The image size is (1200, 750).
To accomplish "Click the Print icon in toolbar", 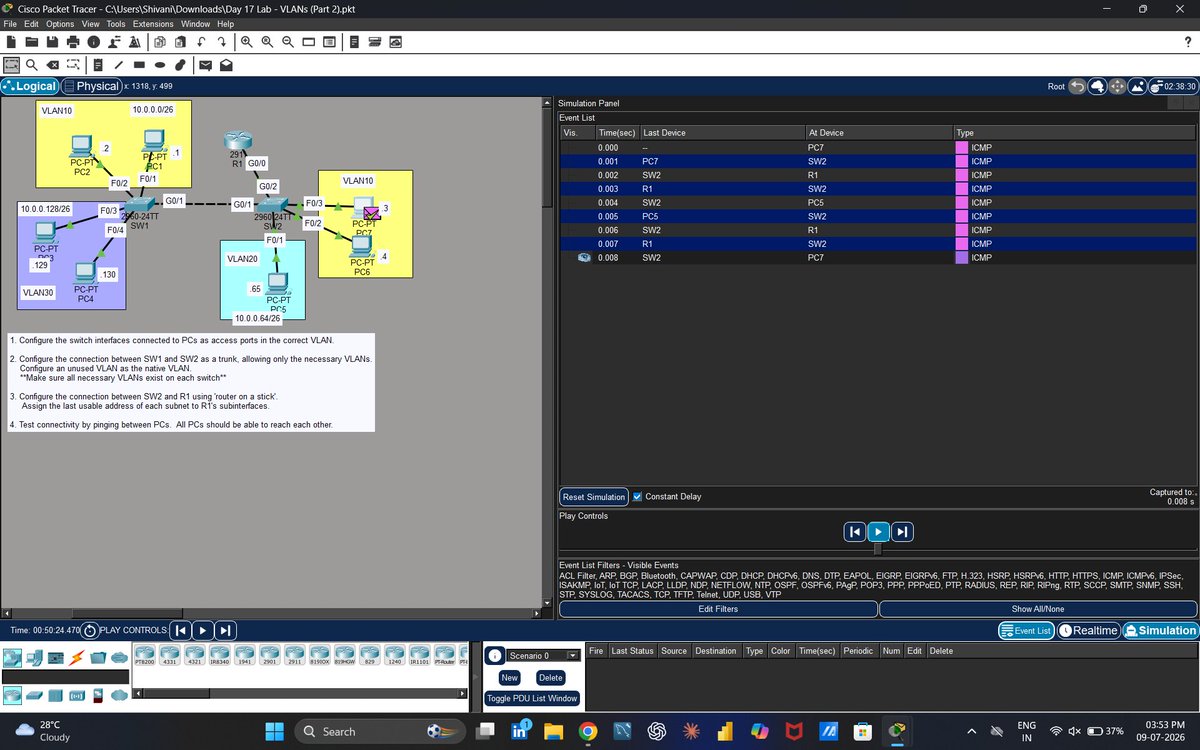I will click(x=73, y=42).
